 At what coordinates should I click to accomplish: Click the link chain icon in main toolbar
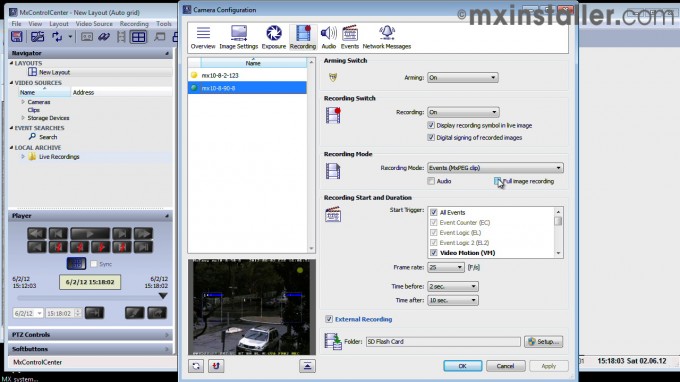(x=104, y=37)
